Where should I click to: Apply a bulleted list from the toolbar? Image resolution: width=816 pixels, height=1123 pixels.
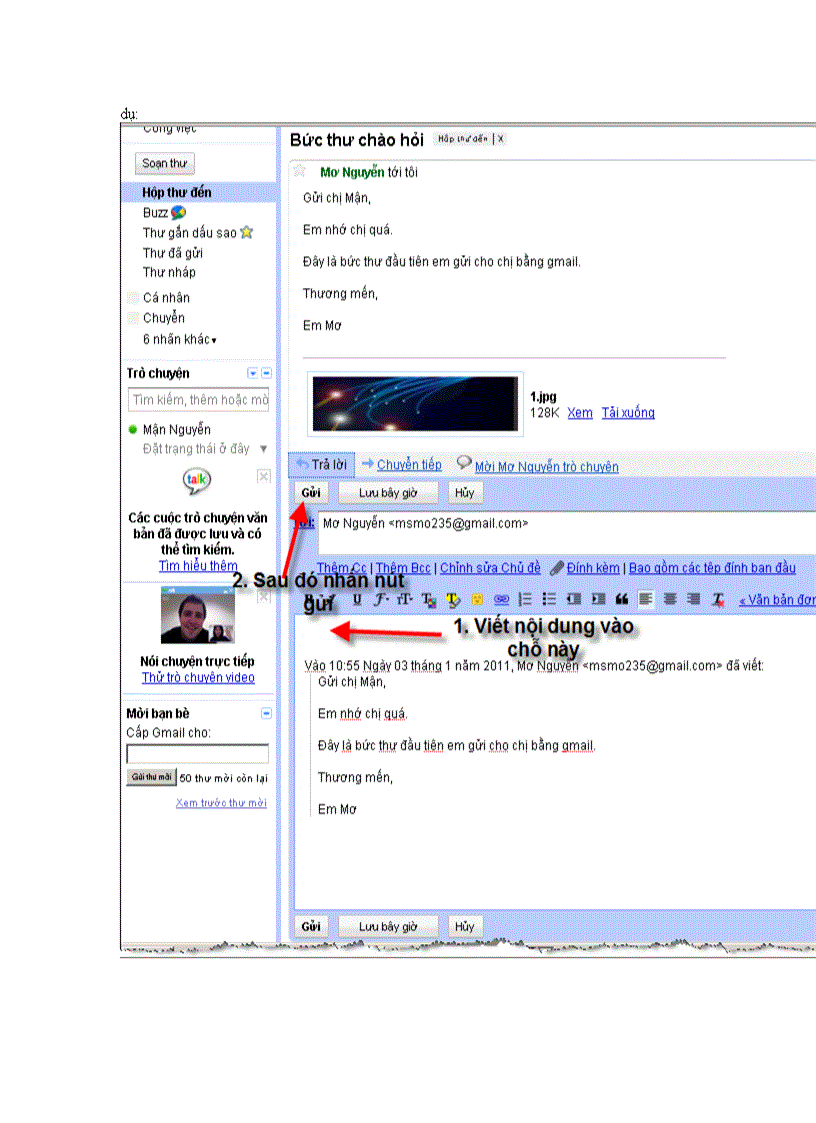point(548,599)
